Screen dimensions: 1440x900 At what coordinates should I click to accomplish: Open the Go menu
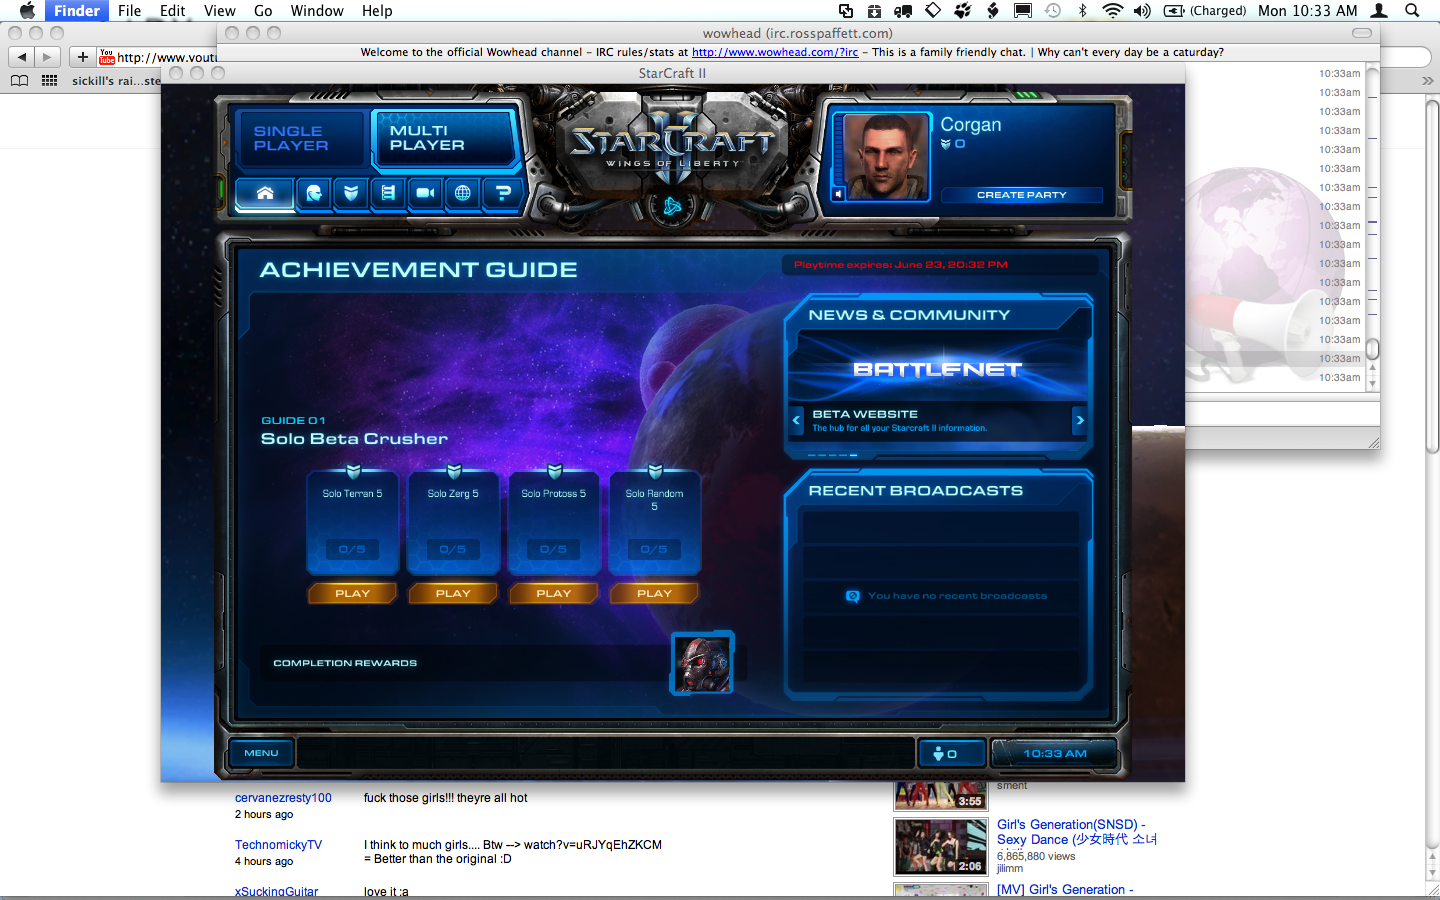(263, 11)
